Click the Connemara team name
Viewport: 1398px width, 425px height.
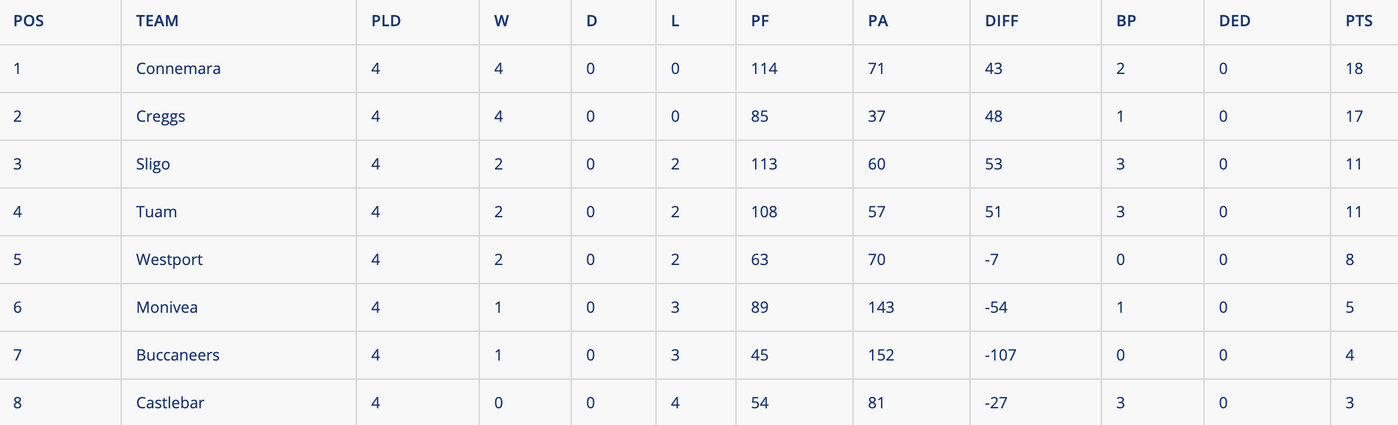click(x=178, y=69)
